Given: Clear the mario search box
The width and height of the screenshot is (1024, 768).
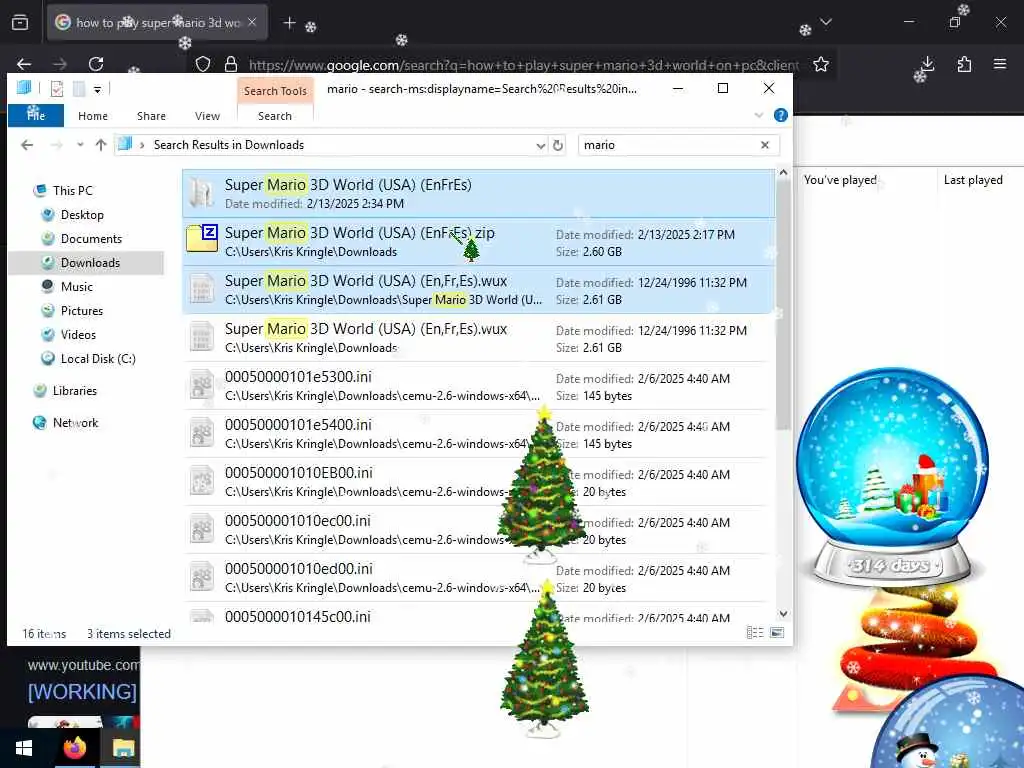Looking at the screenshot, I should click(x=765, y=145).
